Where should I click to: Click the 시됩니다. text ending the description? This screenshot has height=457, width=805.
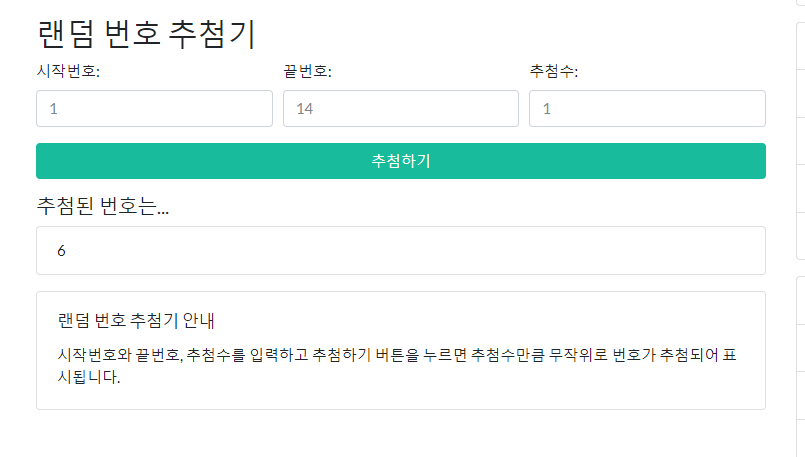click(x=89, y=377)
